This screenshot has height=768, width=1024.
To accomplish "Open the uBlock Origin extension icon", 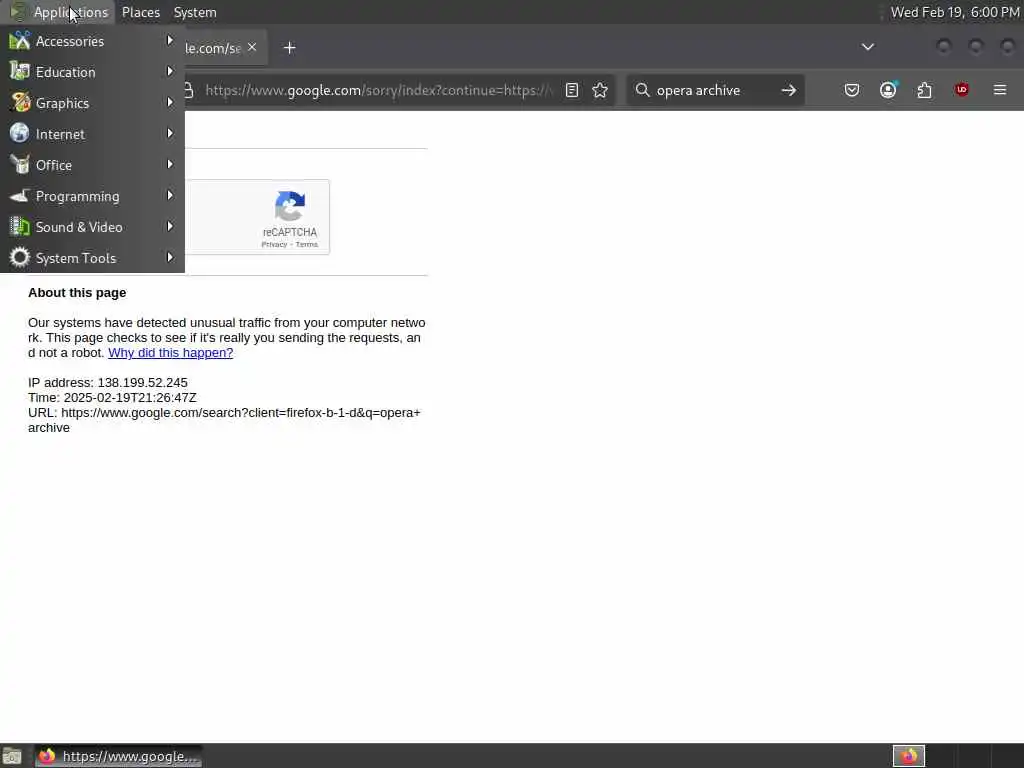I will coord(961,90).
